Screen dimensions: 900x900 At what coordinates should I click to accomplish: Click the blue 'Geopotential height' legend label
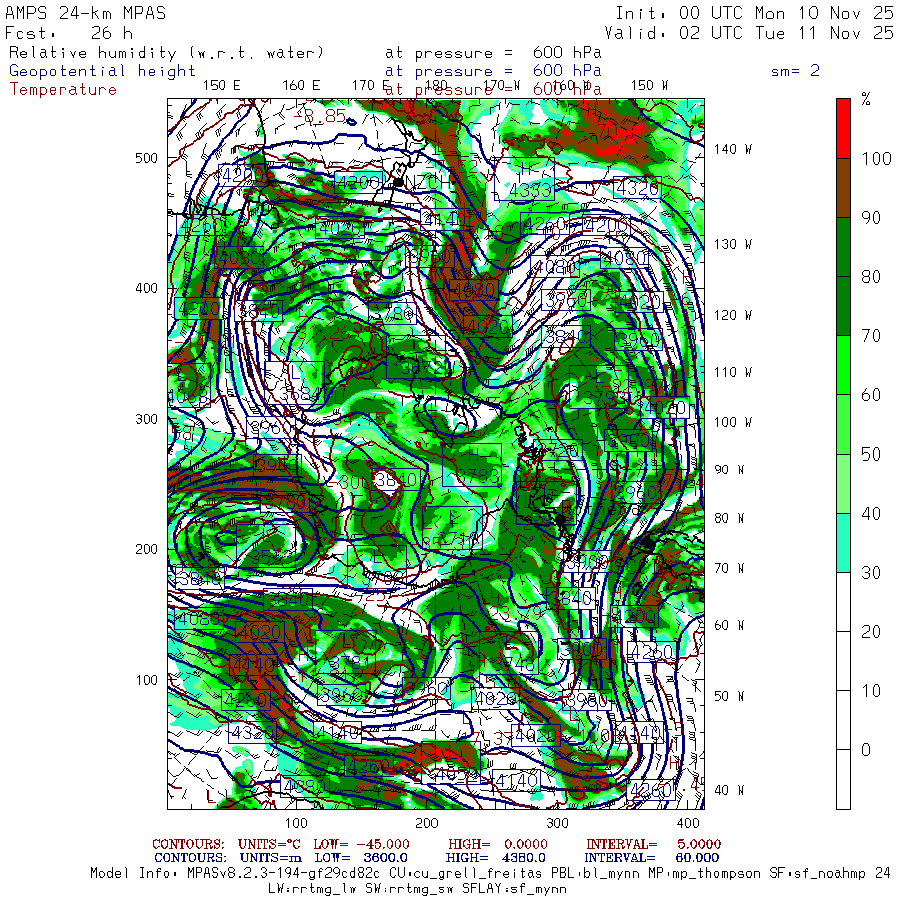pos(102,71)
